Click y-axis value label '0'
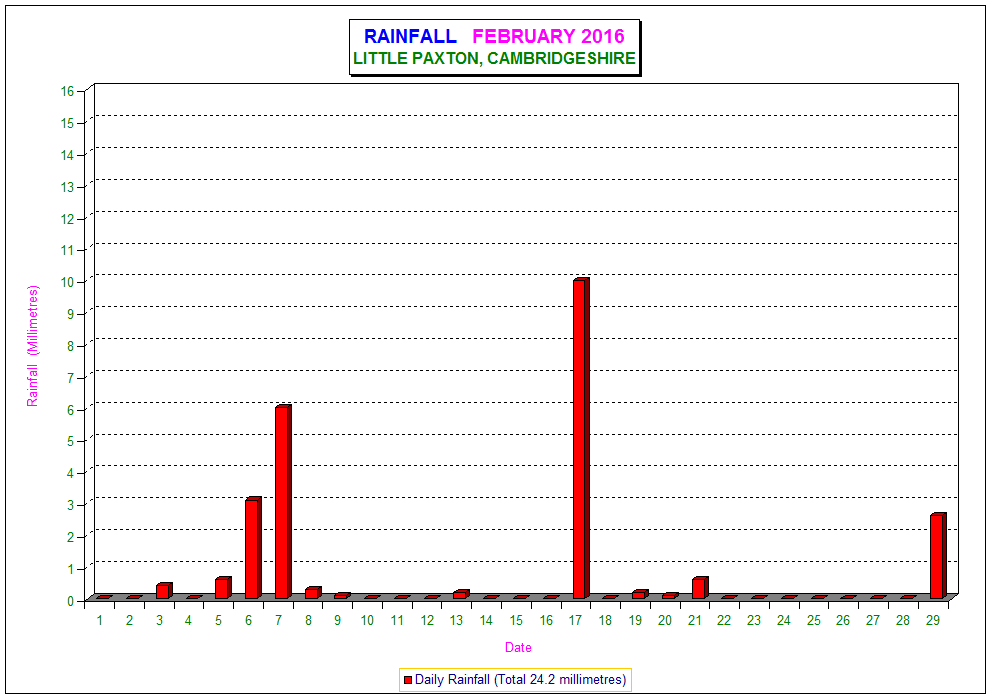 pos(71,601)
